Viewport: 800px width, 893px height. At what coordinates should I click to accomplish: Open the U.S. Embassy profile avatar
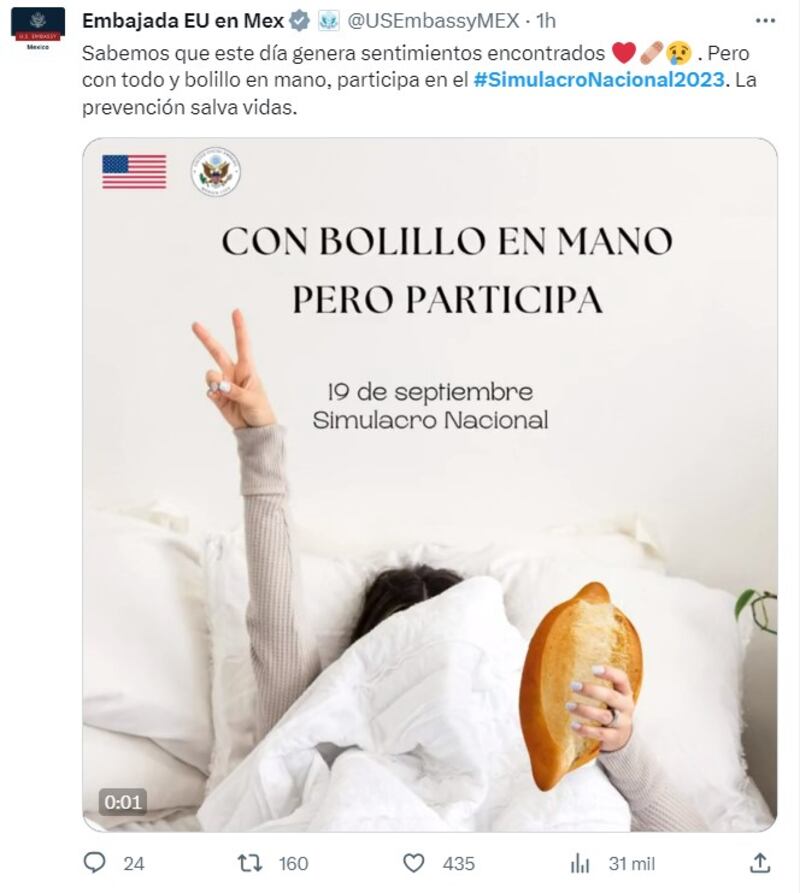pyautogui.click(x=38, y=29)
